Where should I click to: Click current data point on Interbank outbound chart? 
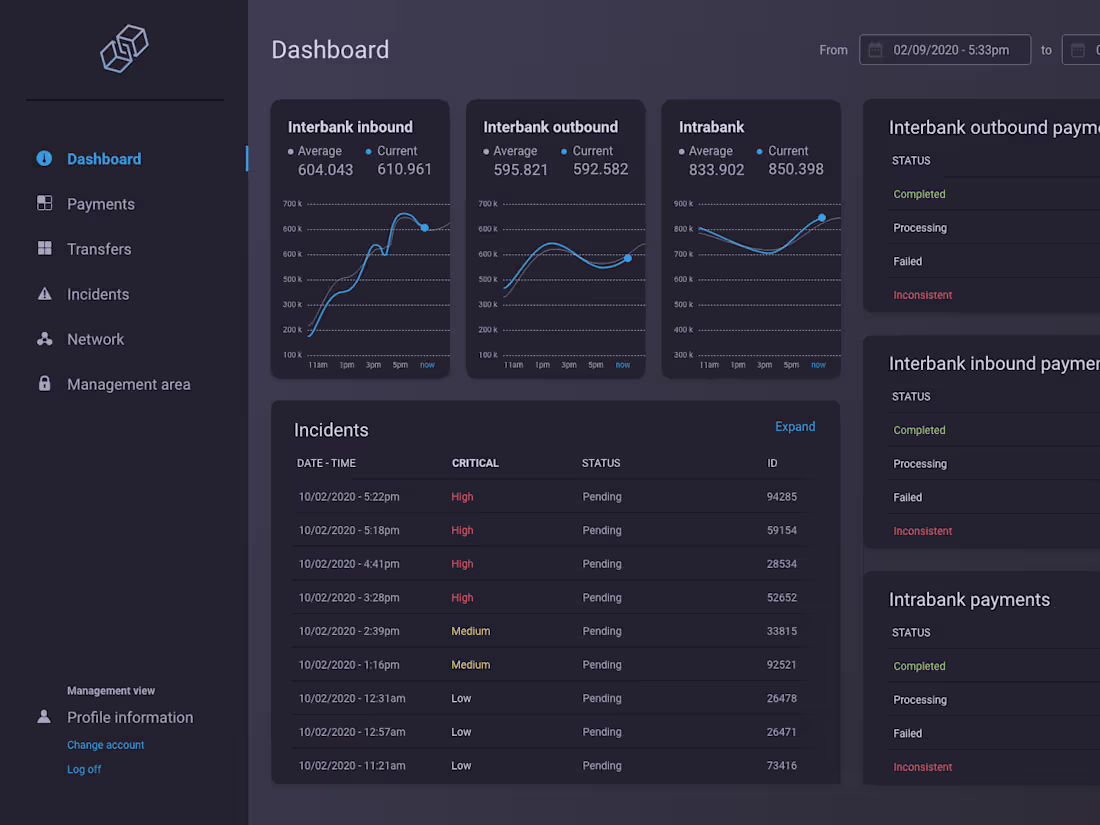628,258
